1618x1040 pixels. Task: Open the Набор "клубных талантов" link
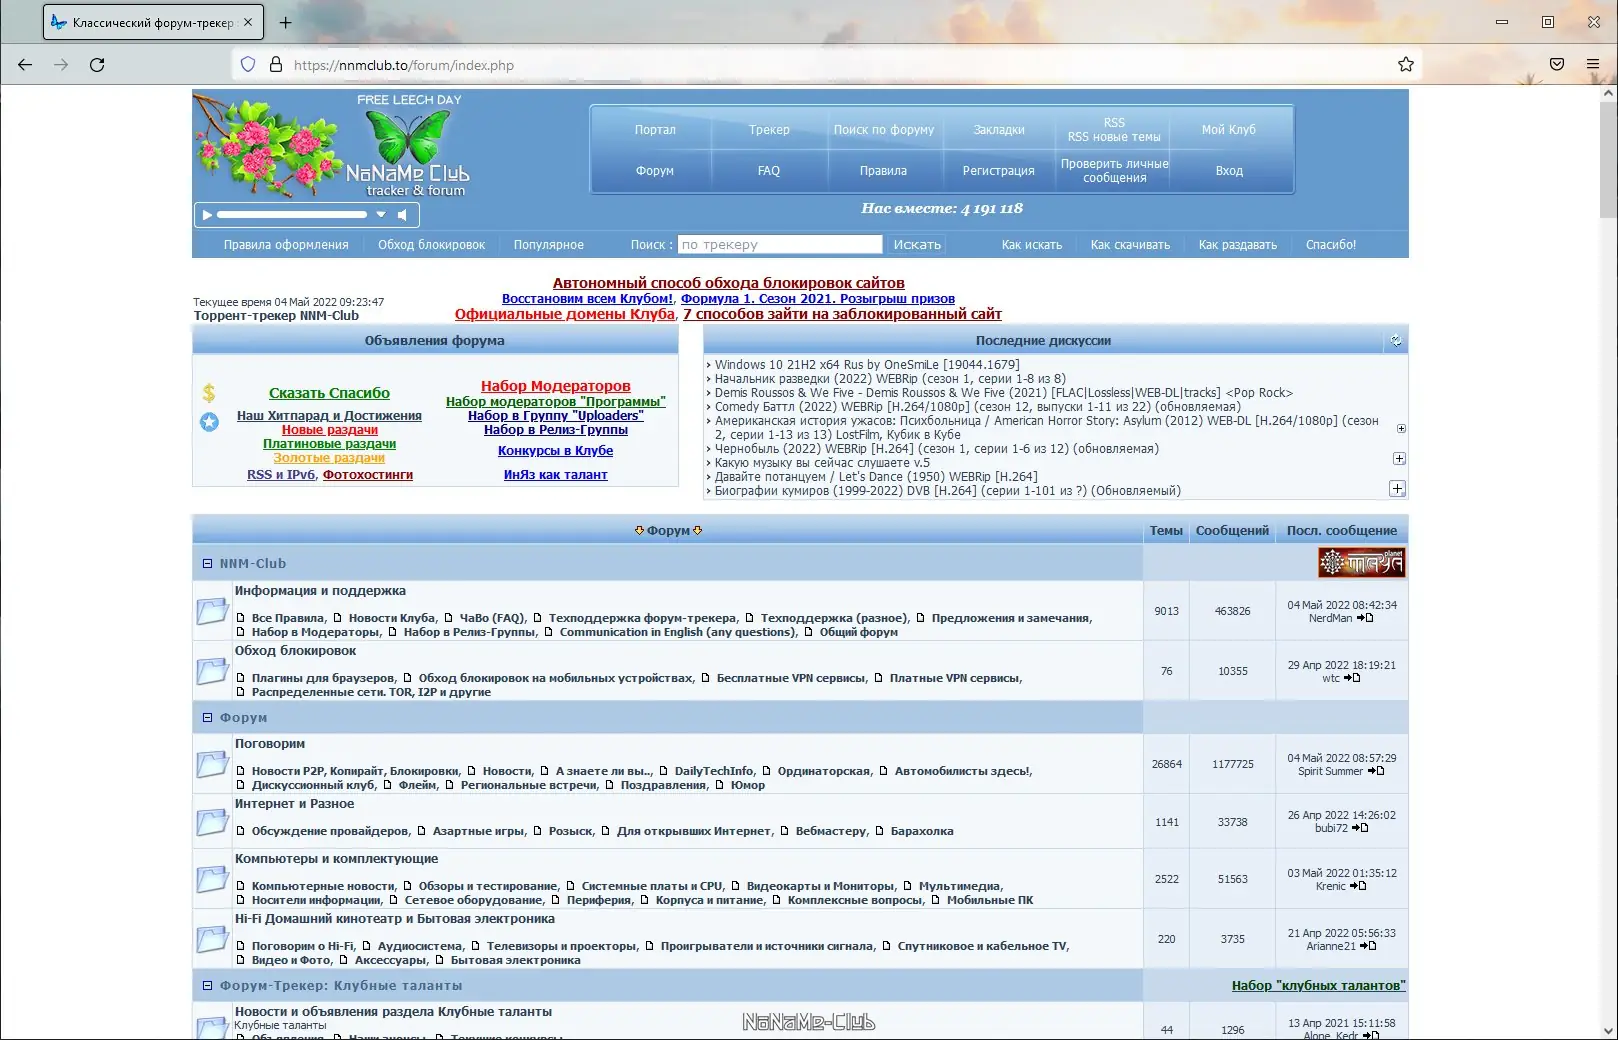1318,986
